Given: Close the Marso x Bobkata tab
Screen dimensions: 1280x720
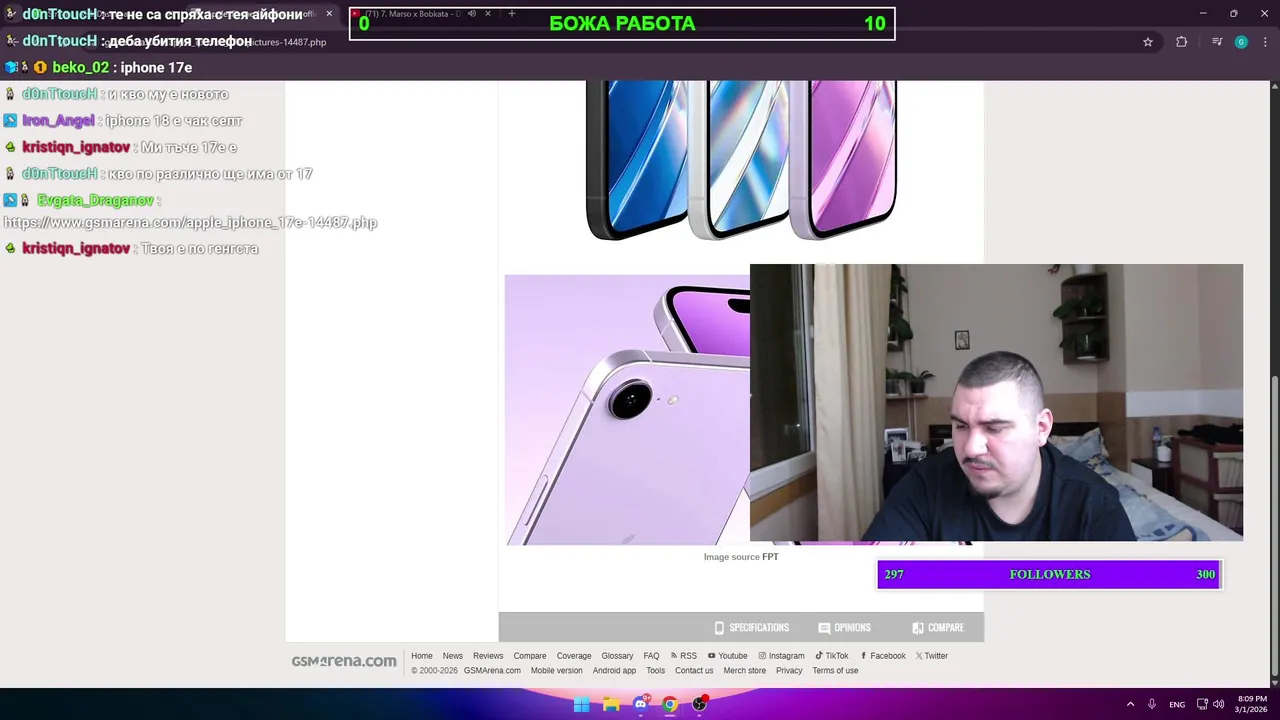Looking at the screenshot, I should click(487, 14).
